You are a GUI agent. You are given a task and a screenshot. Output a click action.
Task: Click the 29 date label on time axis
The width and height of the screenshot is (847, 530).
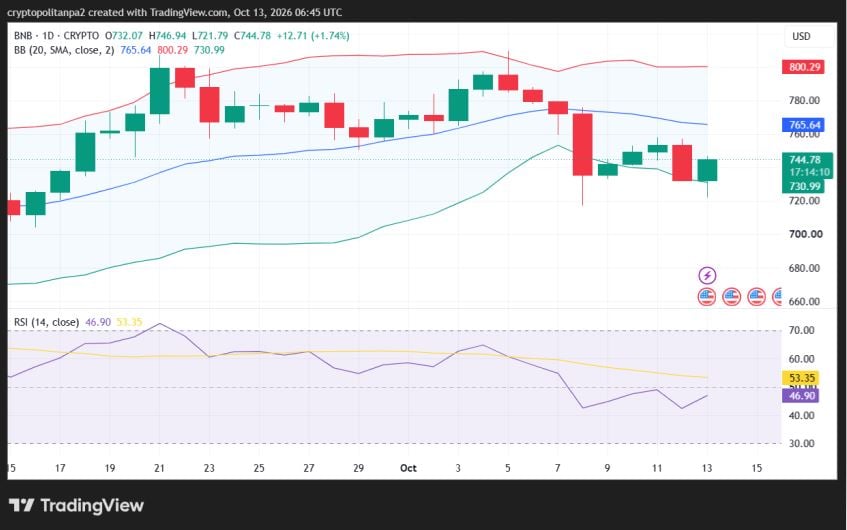click(x=359, y=468)
